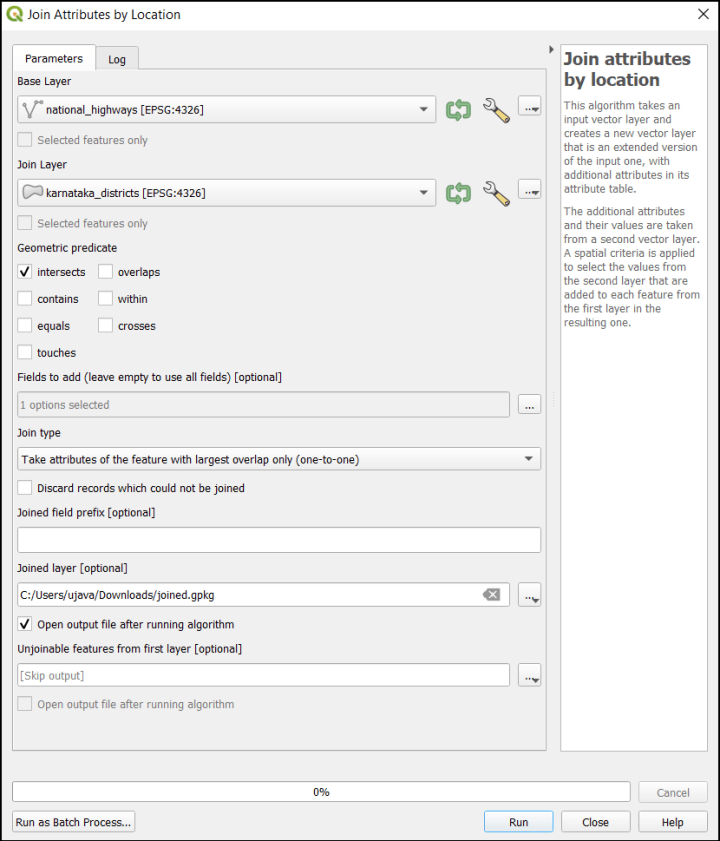This screenshot has width=720, height=841.
Task: Switch to the Log tab
Action: 117,59
